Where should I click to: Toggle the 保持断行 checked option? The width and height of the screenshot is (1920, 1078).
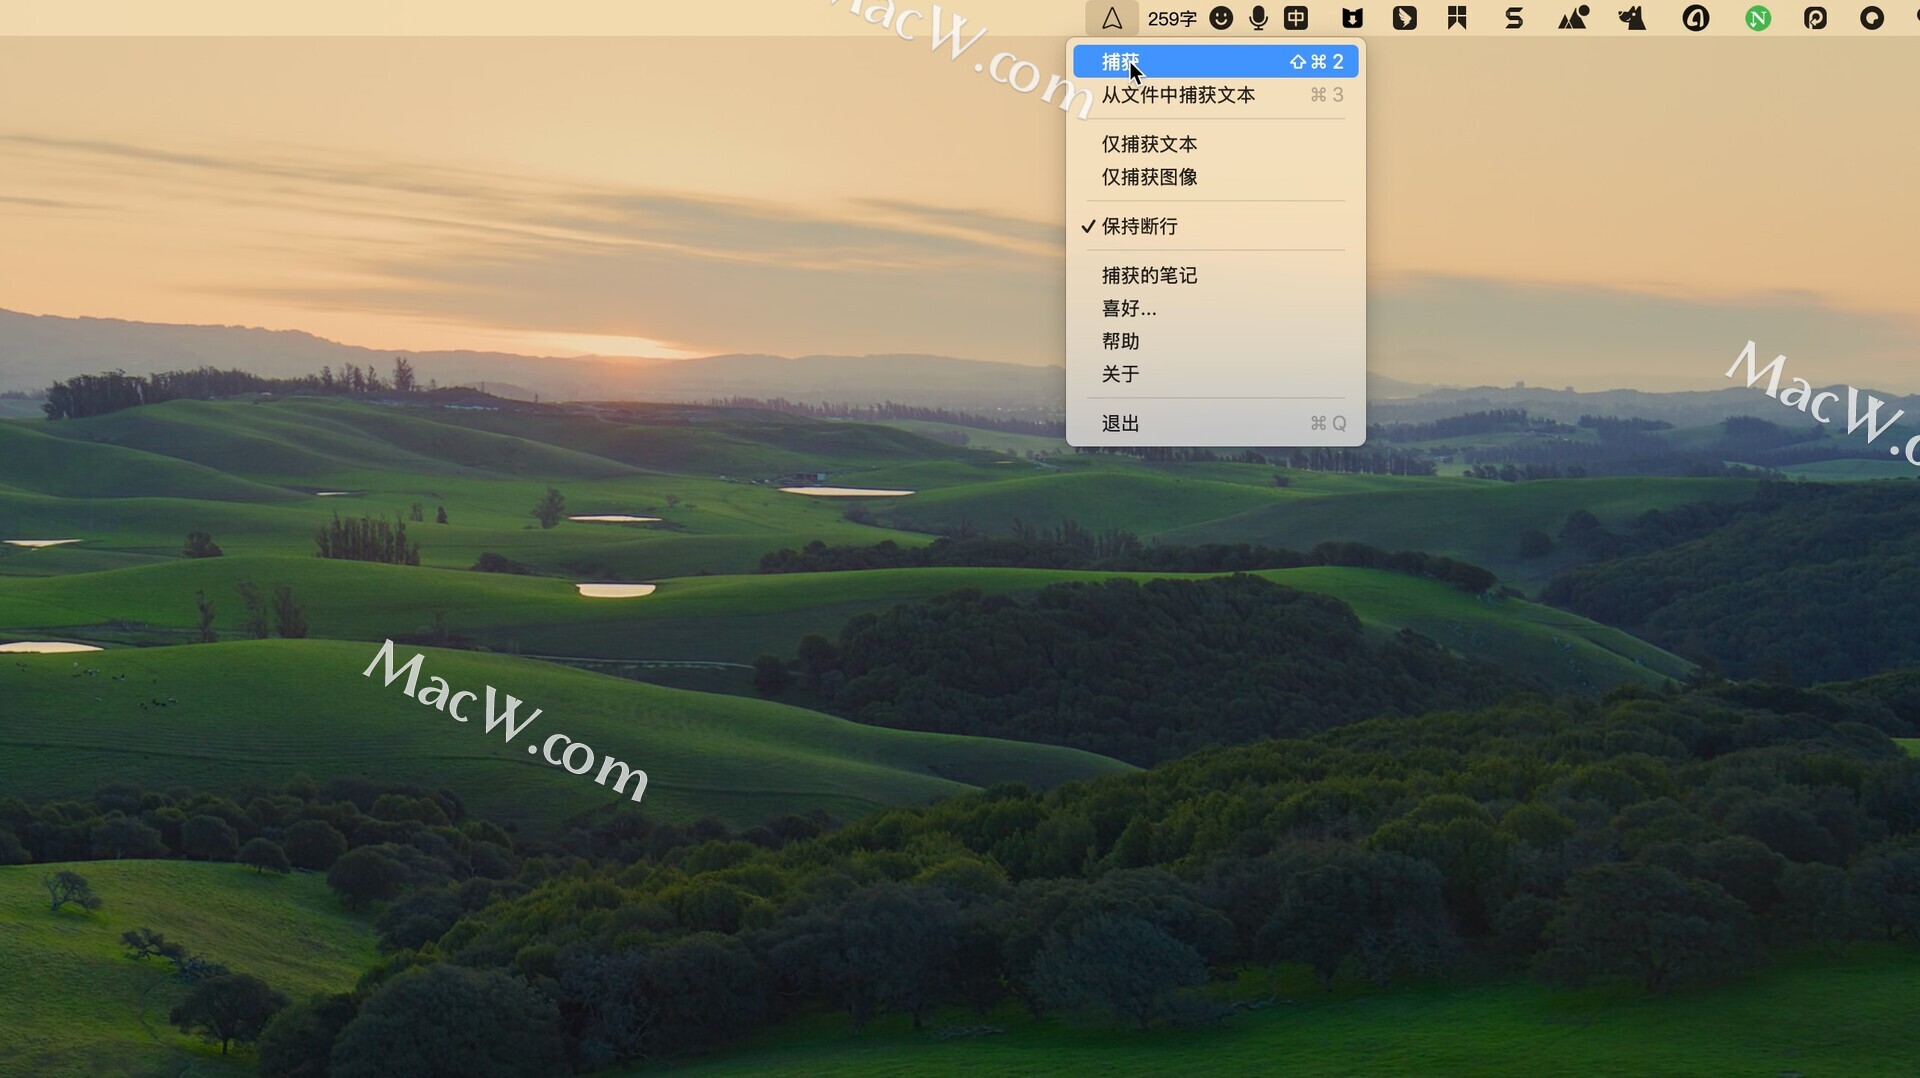pyautogui.click(x=1215, y=226)
